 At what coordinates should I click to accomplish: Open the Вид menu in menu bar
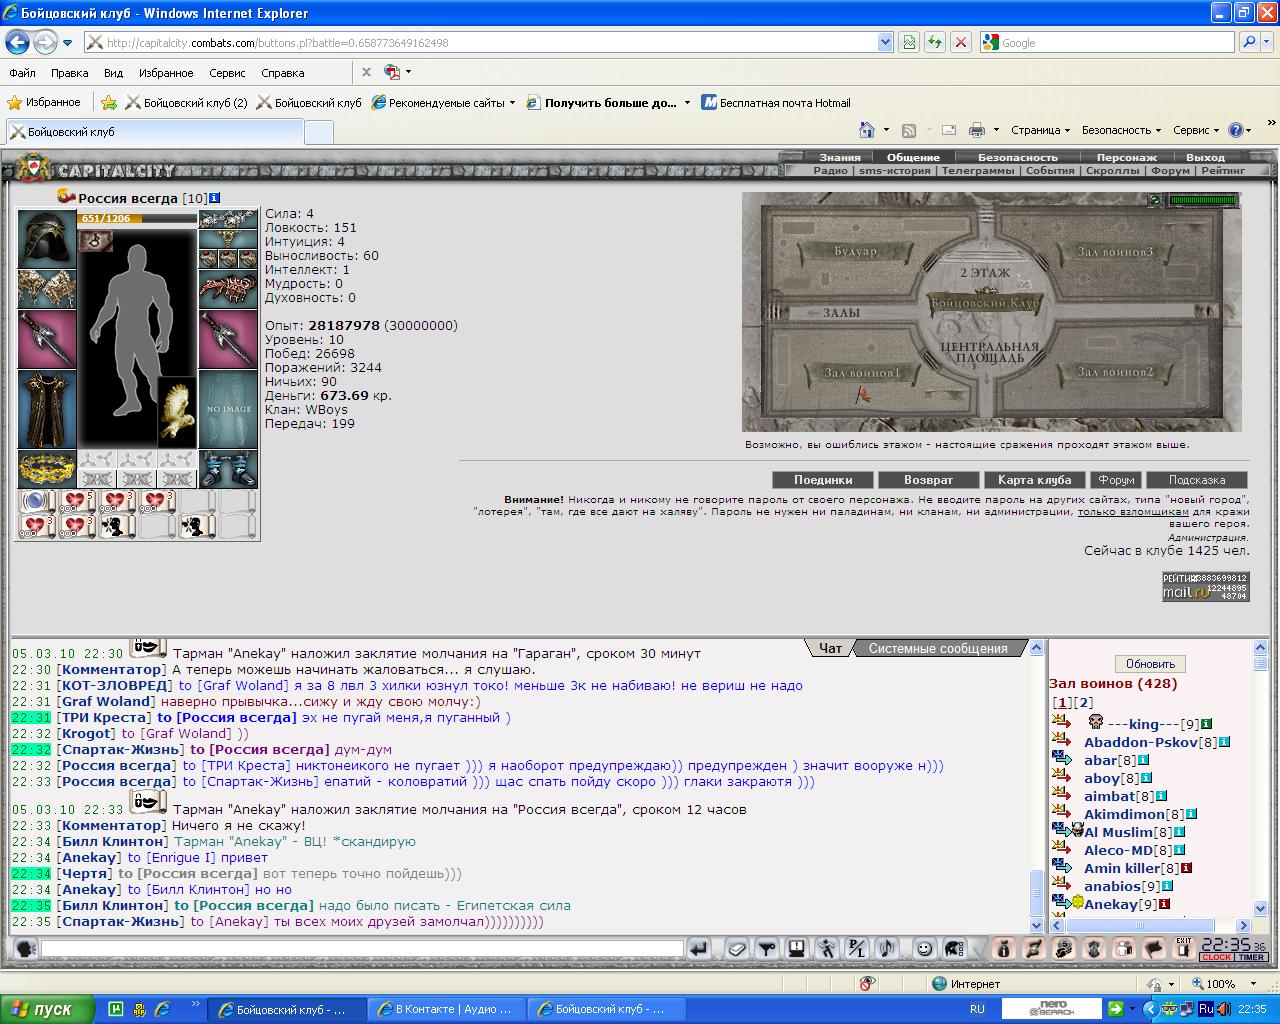coord(113,73)
